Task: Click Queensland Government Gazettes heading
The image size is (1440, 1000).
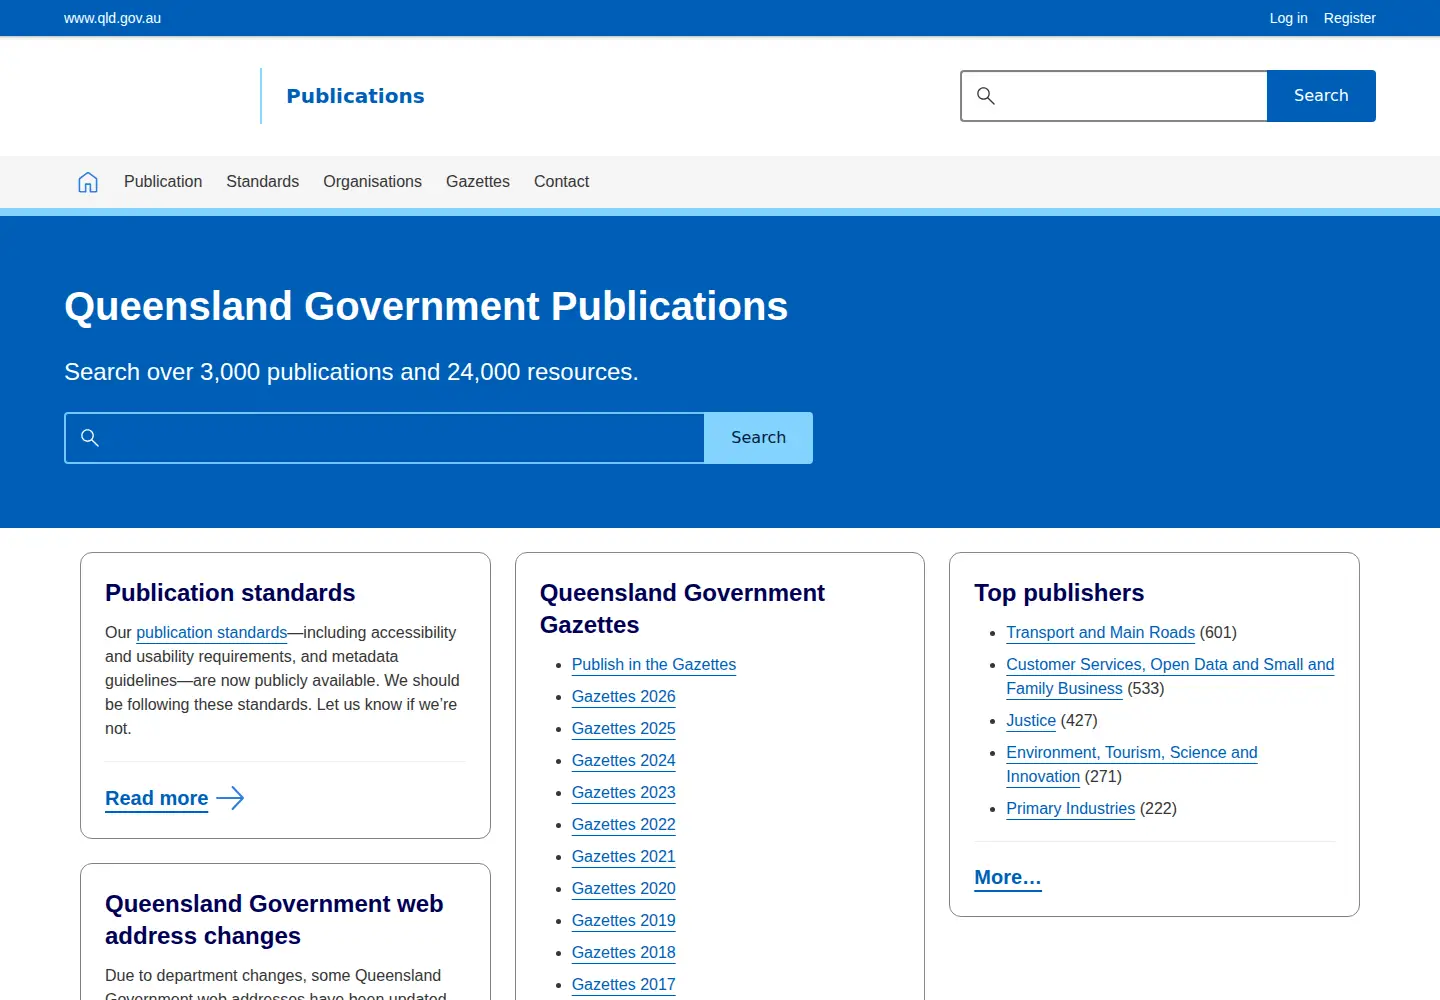Action: pos(682,609)
